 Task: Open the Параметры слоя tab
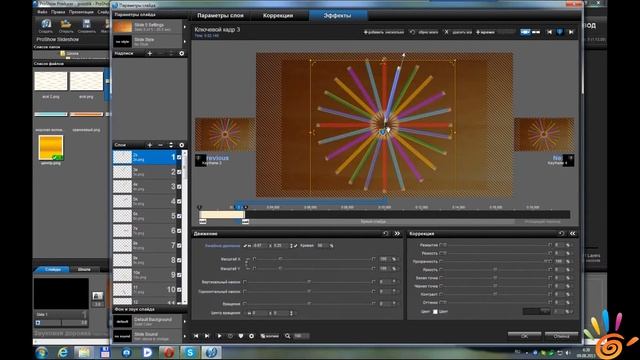[x=220, y=16]
